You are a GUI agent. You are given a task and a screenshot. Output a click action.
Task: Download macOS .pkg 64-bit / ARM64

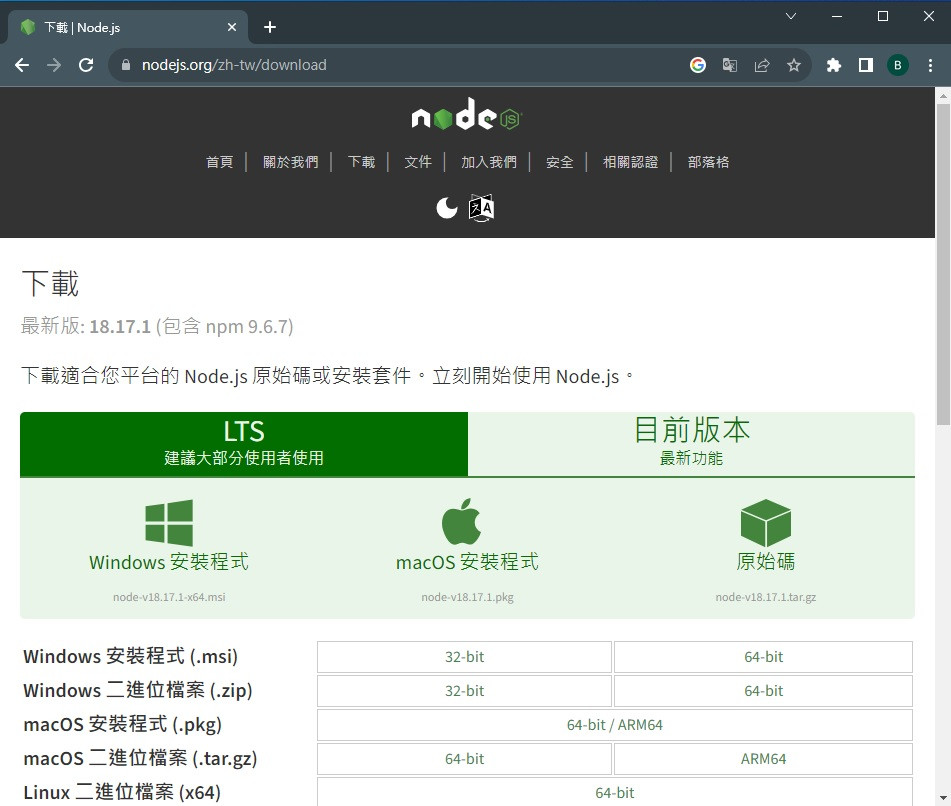pos(614,725)
